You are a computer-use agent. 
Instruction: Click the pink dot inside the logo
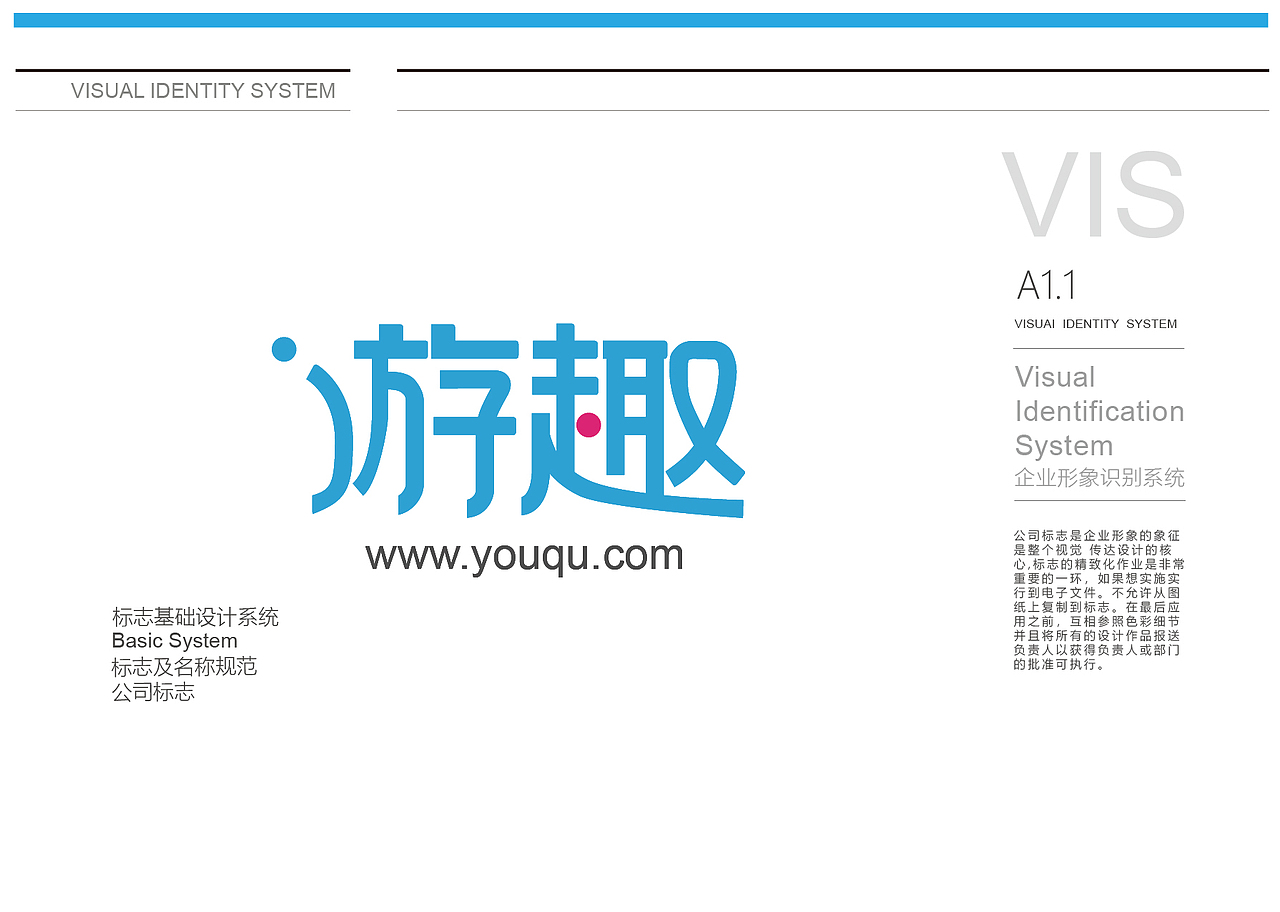589,425
